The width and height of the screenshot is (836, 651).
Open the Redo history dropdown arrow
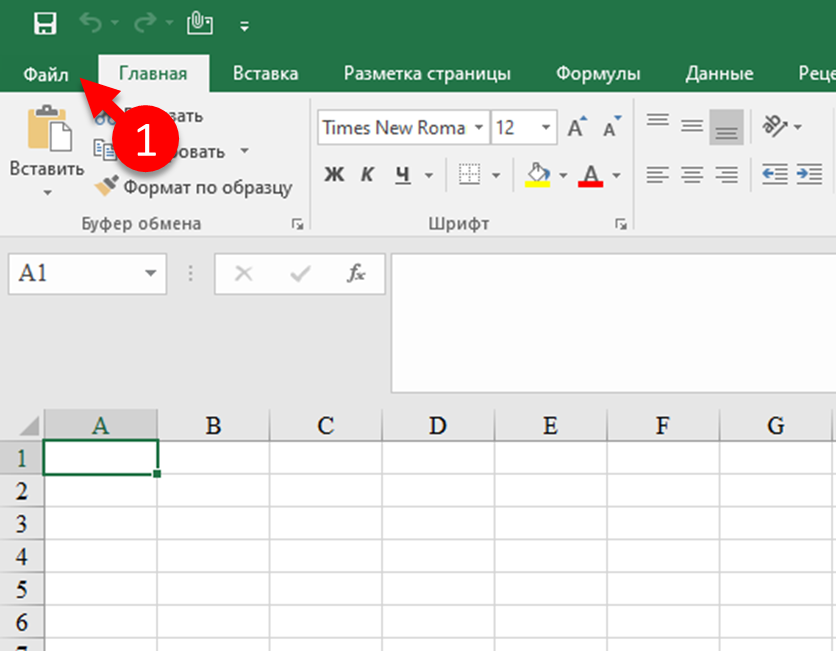point(170,23)
